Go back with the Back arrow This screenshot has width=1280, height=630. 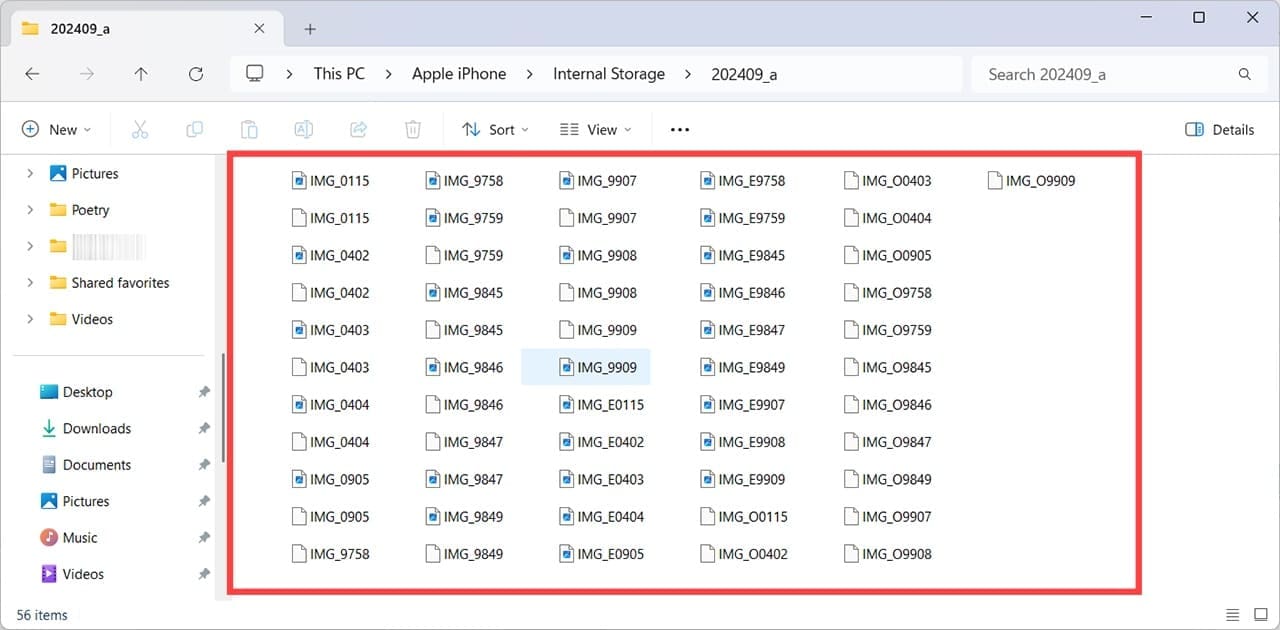pyautogui.click(x=32, y=74)
